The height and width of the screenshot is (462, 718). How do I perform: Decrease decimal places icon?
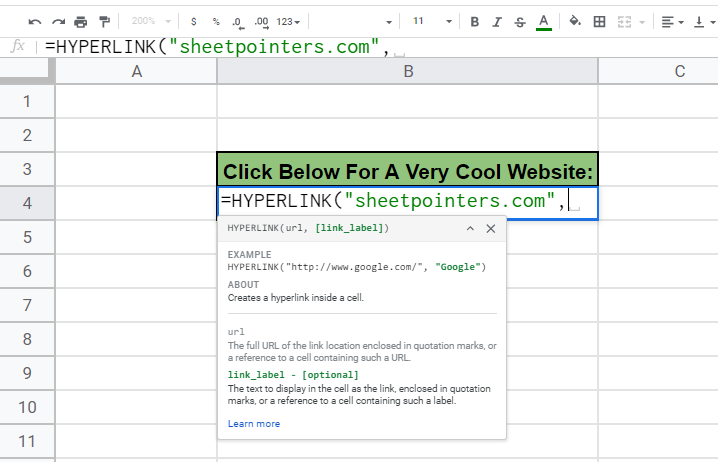(x=238, y=22)
